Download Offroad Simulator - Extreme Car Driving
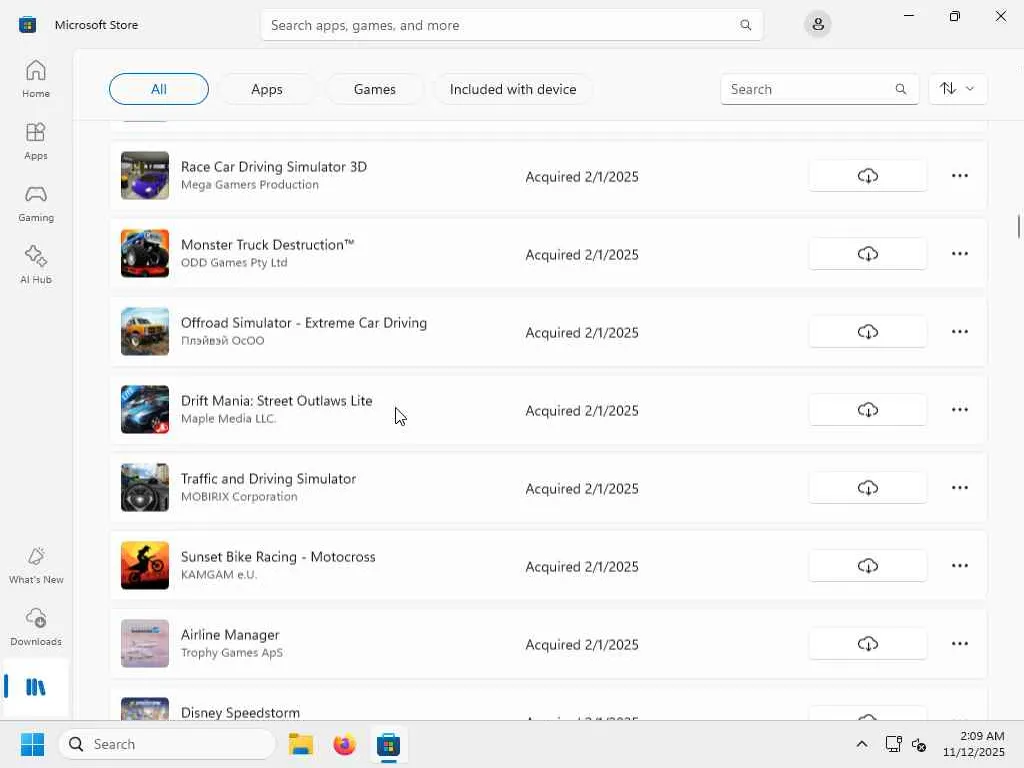The image size is (1024, 768). tap(867, 332)
